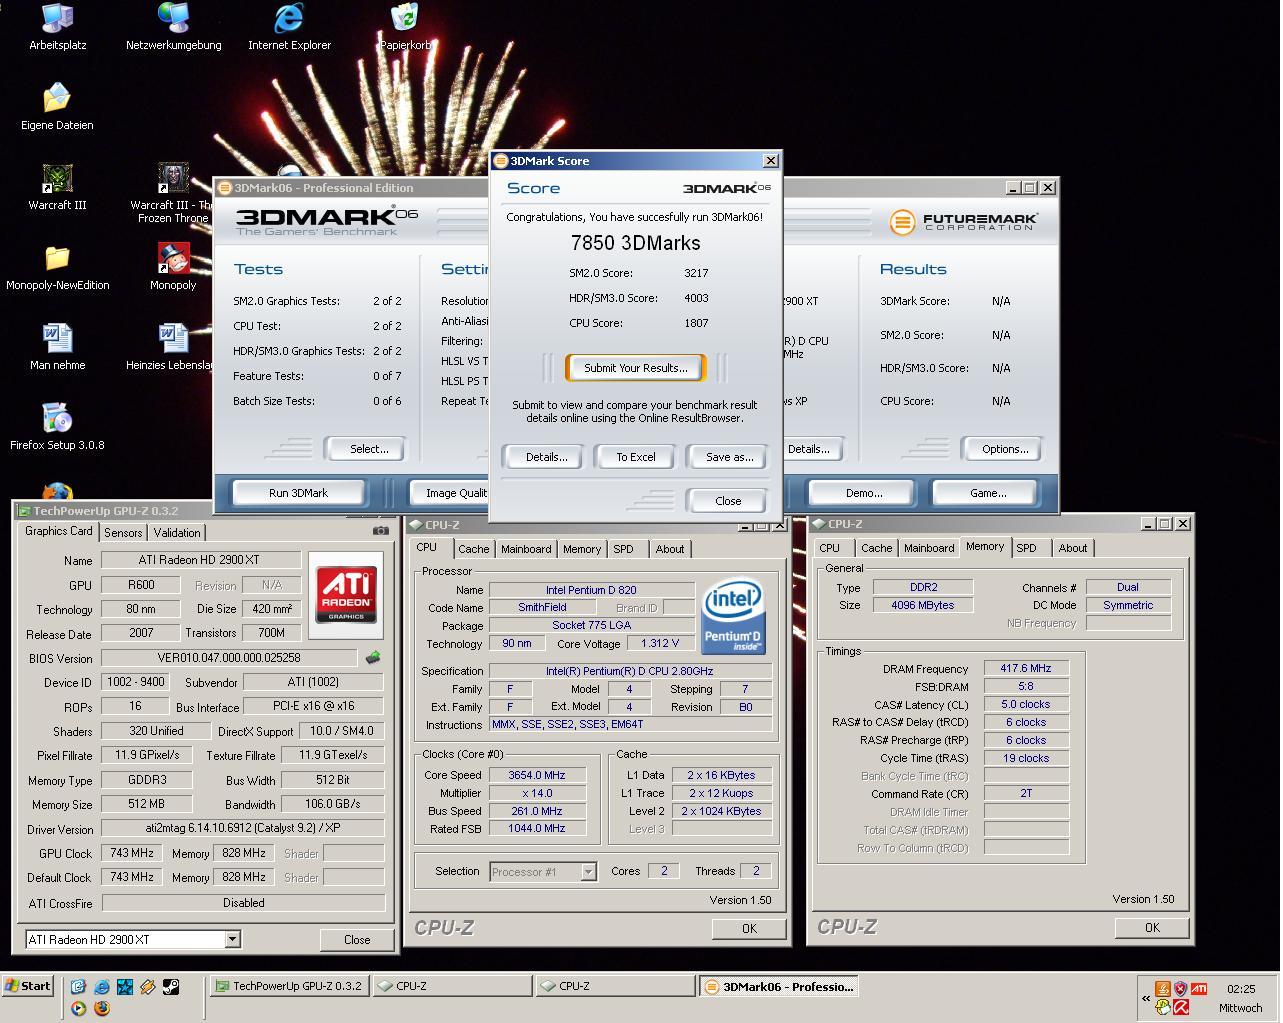Select the Internet Explorer desktop shortcut
The image size is (1283, 1023).
point(289,28)
